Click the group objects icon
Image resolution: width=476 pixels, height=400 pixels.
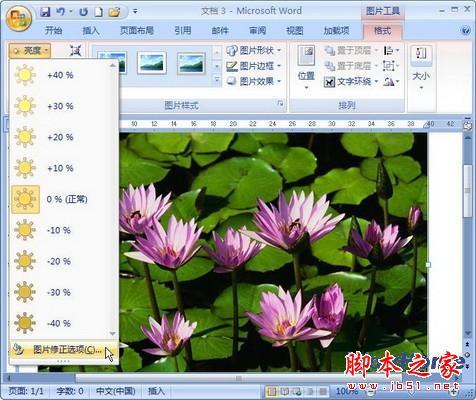(391, 66)
